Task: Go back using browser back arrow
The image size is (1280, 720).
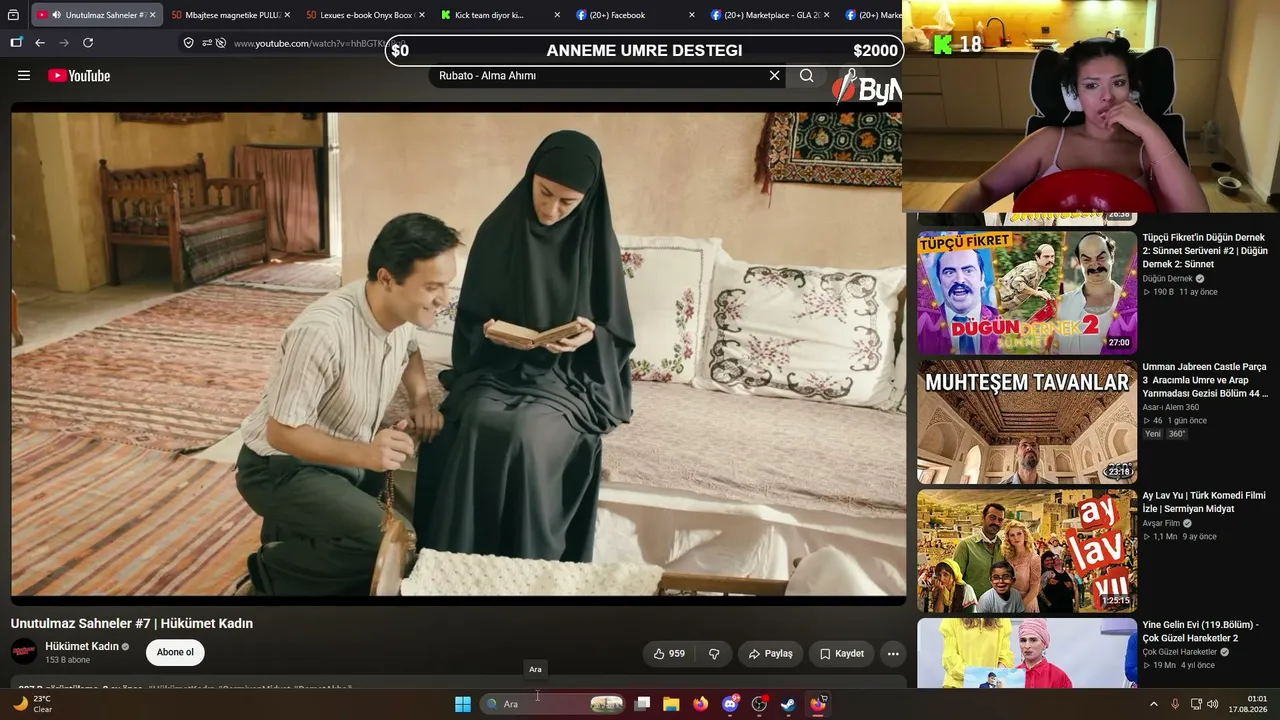Action: (x=40, y=43)
